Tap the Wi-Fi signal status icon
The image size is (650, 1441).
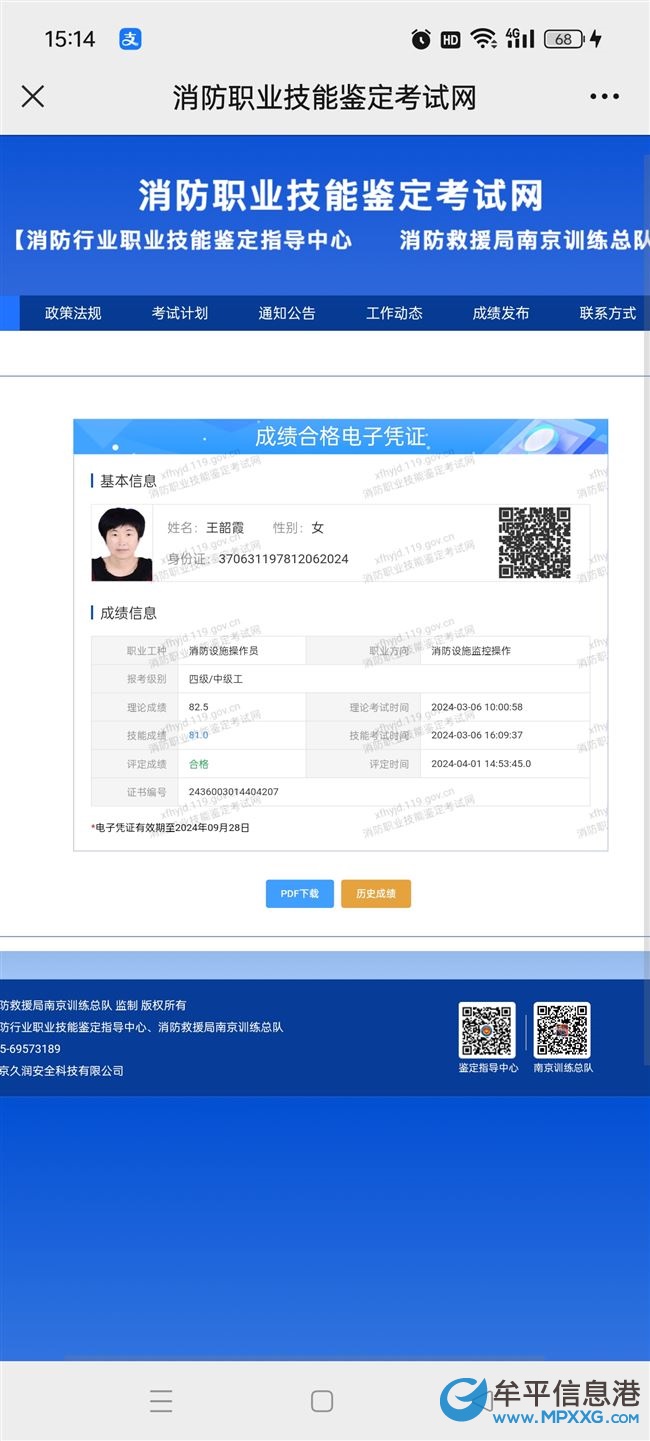484,39
